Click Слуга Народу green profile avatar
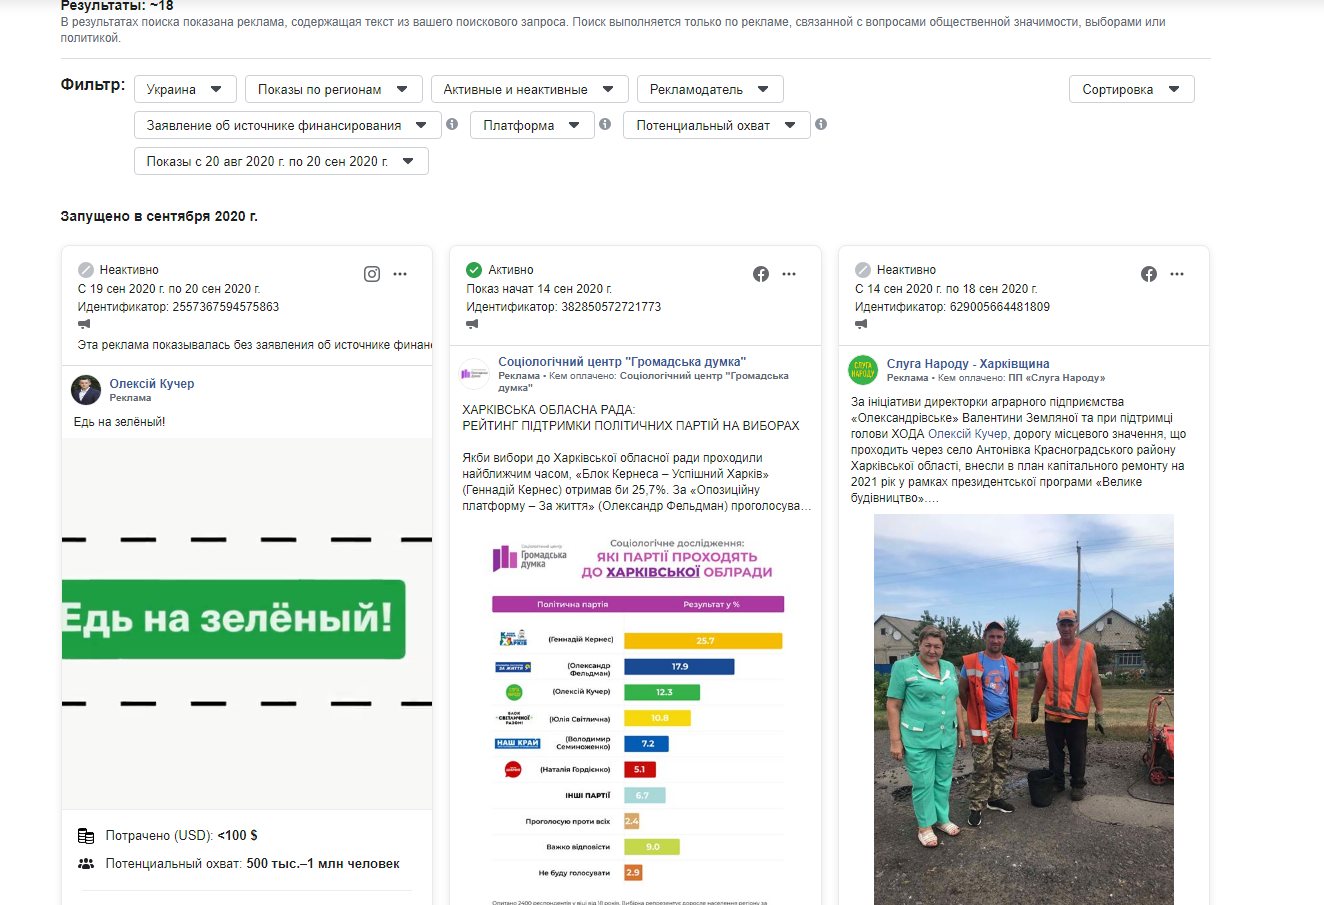 (862, 370)
